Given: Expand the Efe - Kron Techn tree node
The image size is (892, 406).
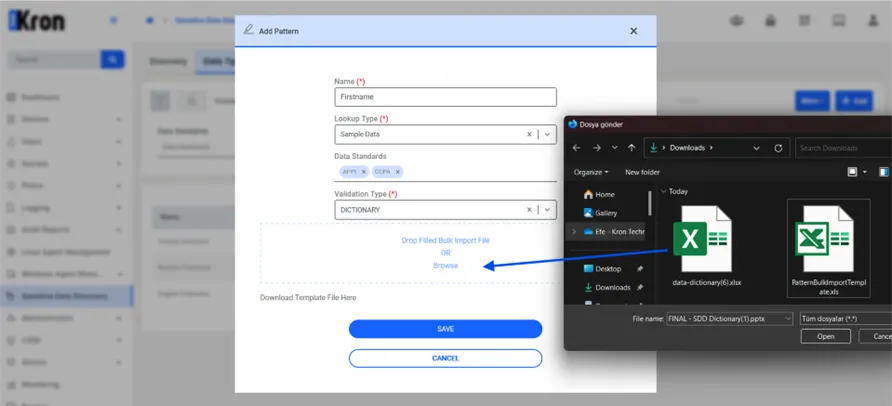Looking at the screenshot, I should 574,231.
